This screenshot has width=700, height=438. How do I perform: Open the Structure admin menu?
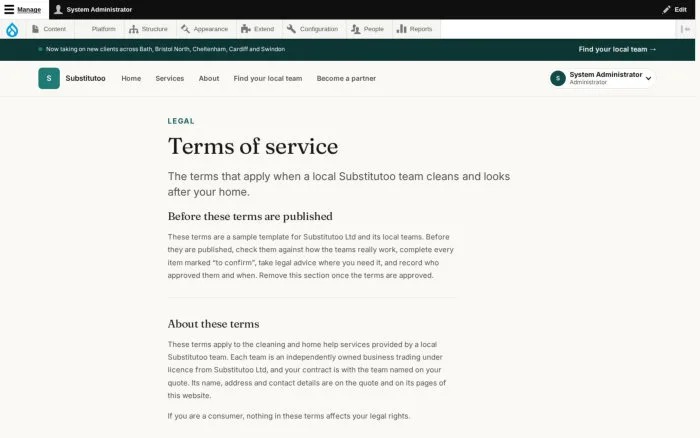pos(148,29)
